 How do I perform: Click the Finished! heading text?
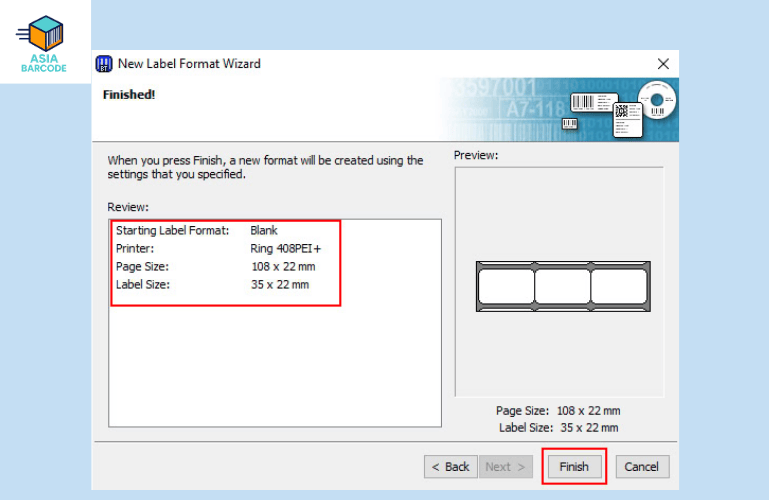(129, 94)
